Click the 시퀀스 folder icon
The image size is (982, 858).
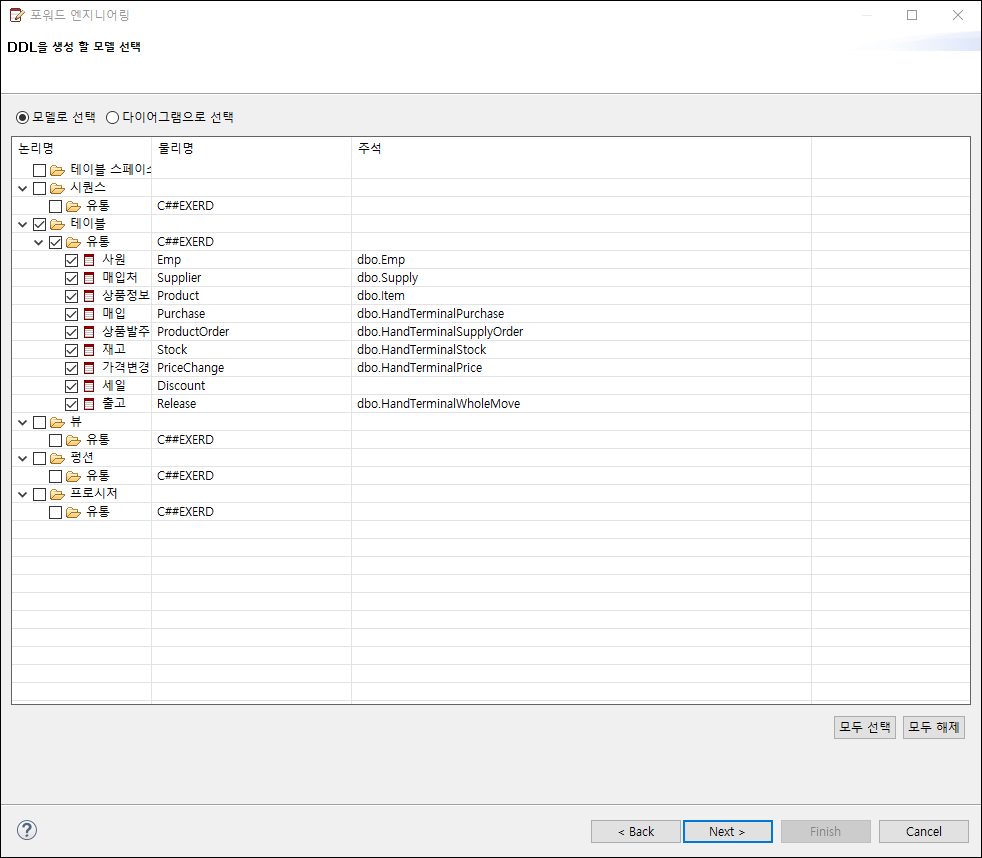coord(58,188)
